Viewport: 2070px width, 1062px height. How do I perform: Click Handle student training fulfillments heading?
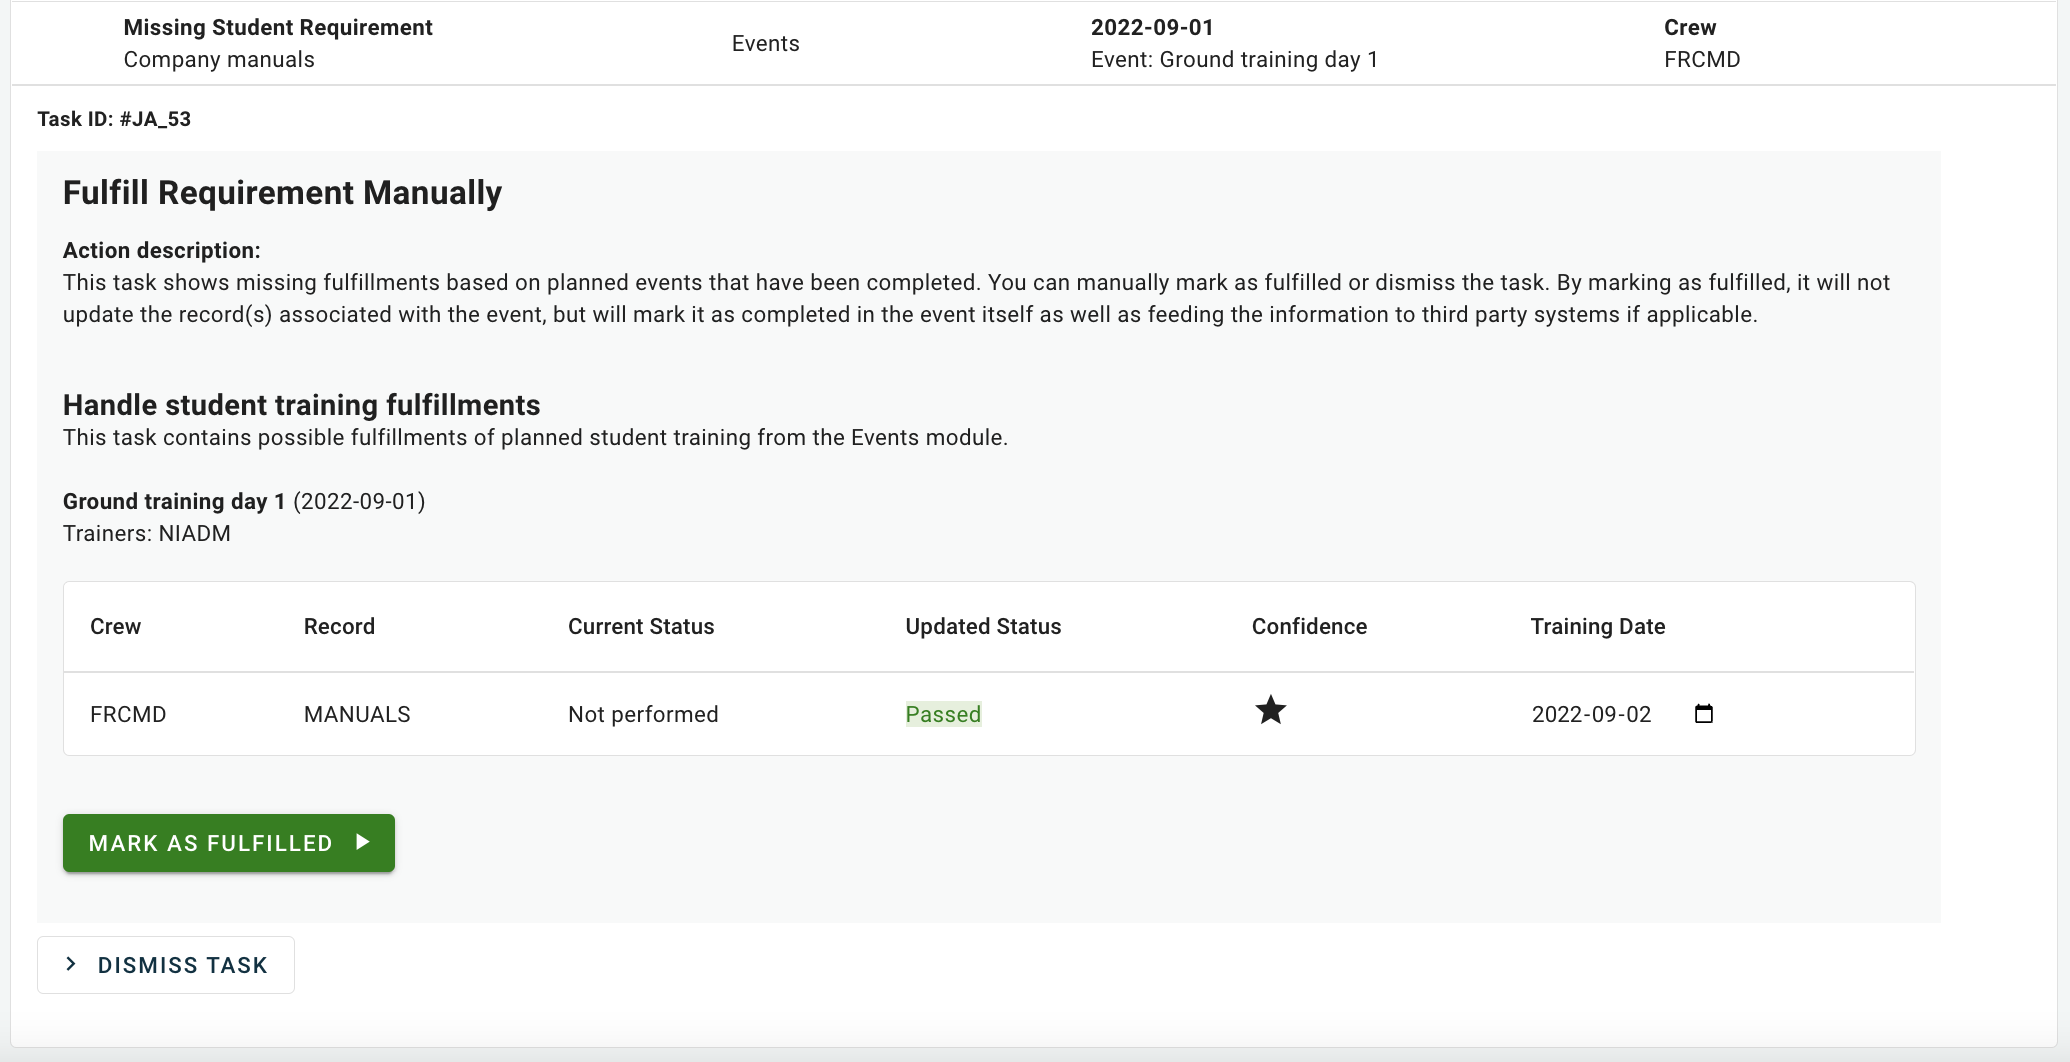[301, 404]
